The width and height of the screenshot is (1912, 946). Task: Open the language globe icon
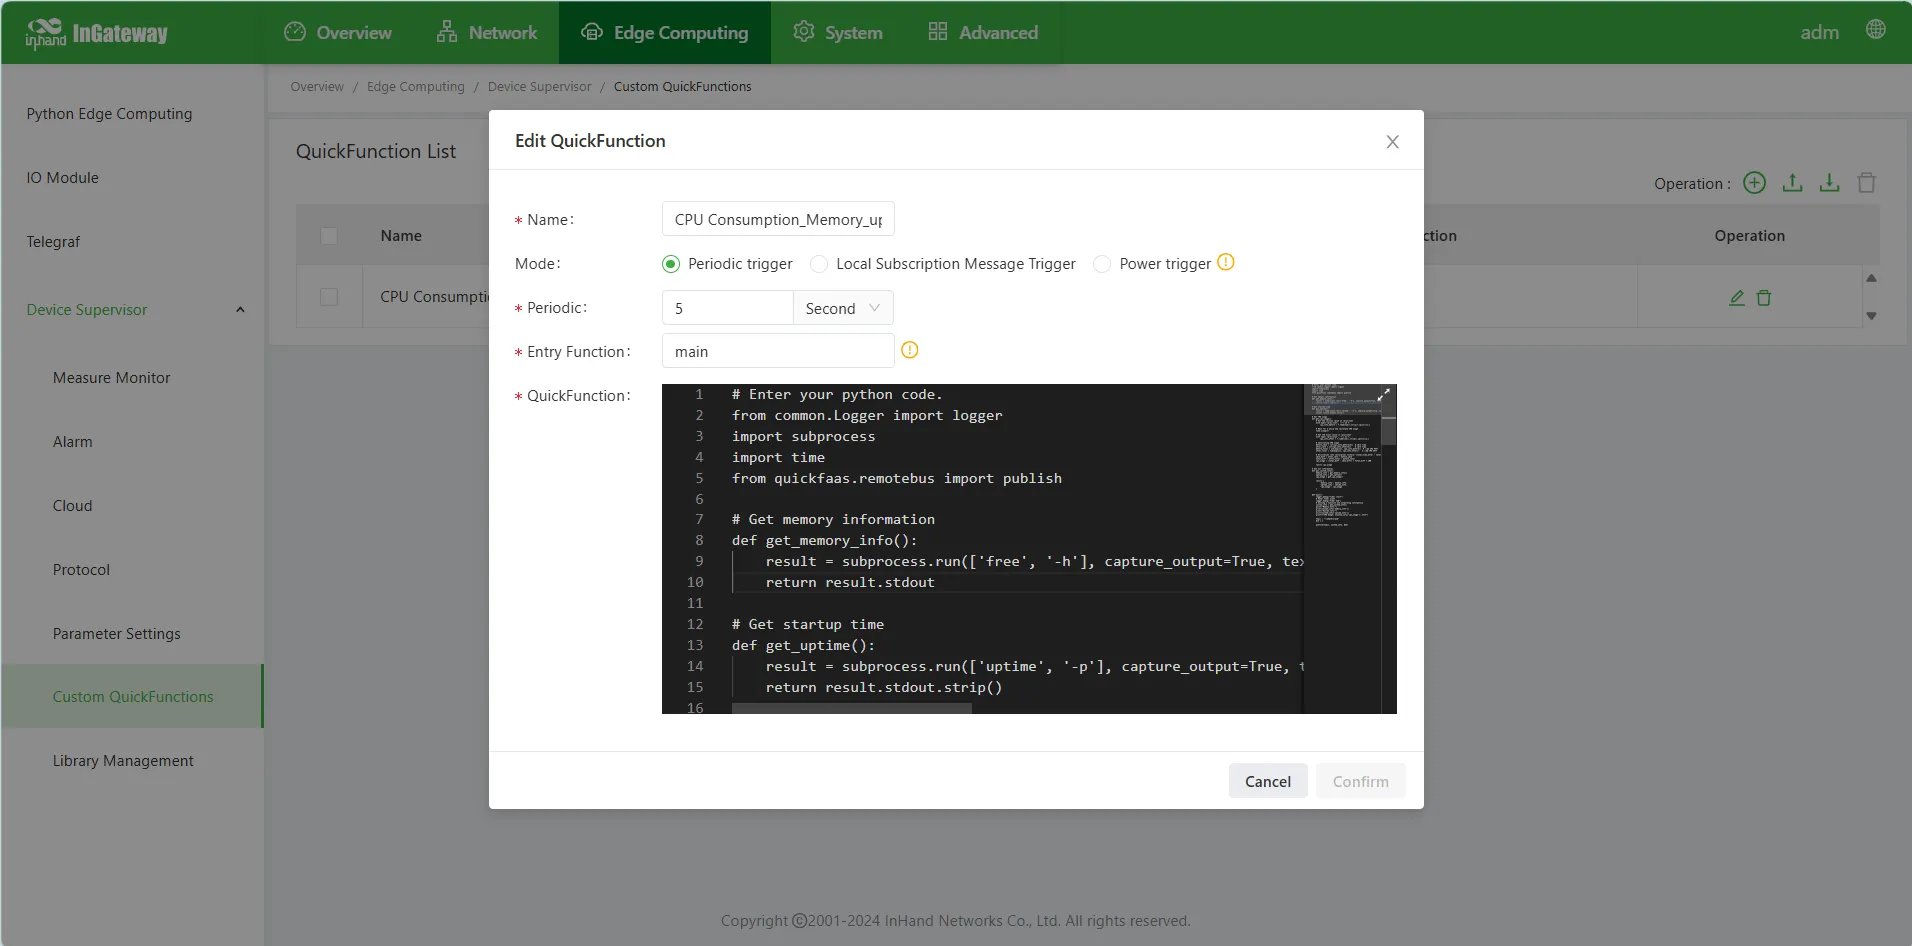[1876, 30]
